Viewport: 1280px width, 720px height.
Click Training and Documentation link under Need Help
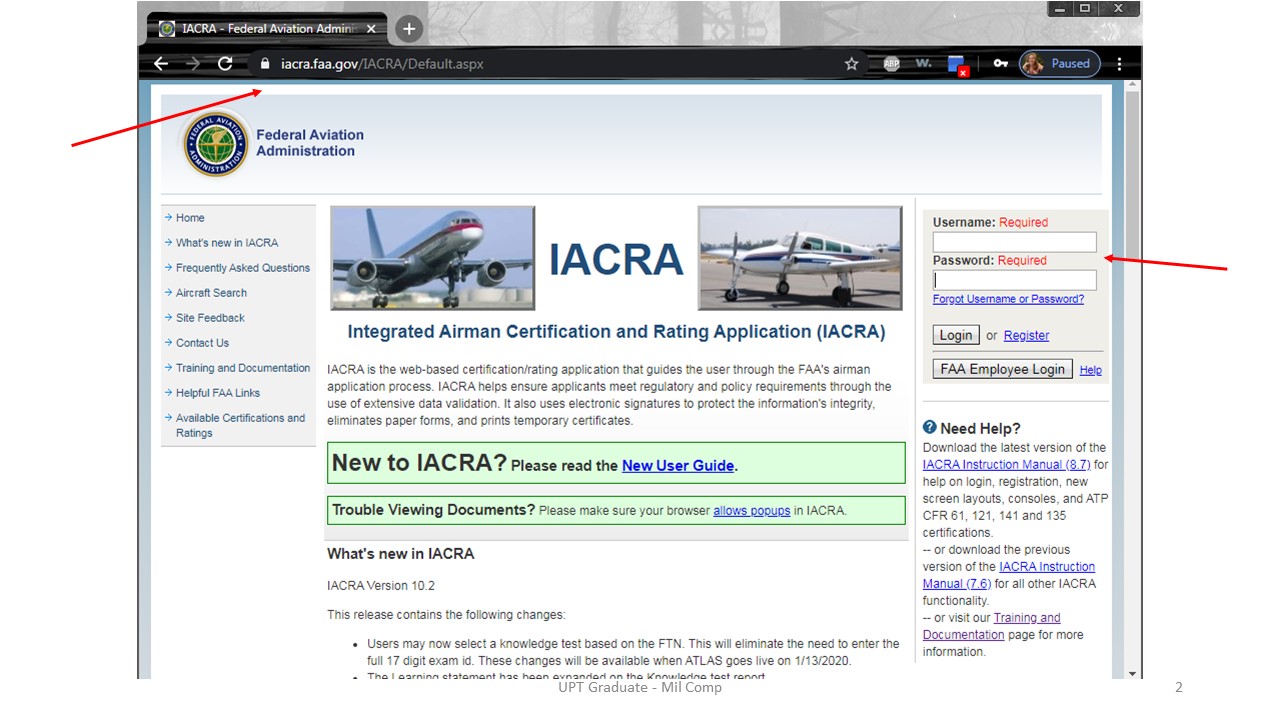[x=991, y=626]
